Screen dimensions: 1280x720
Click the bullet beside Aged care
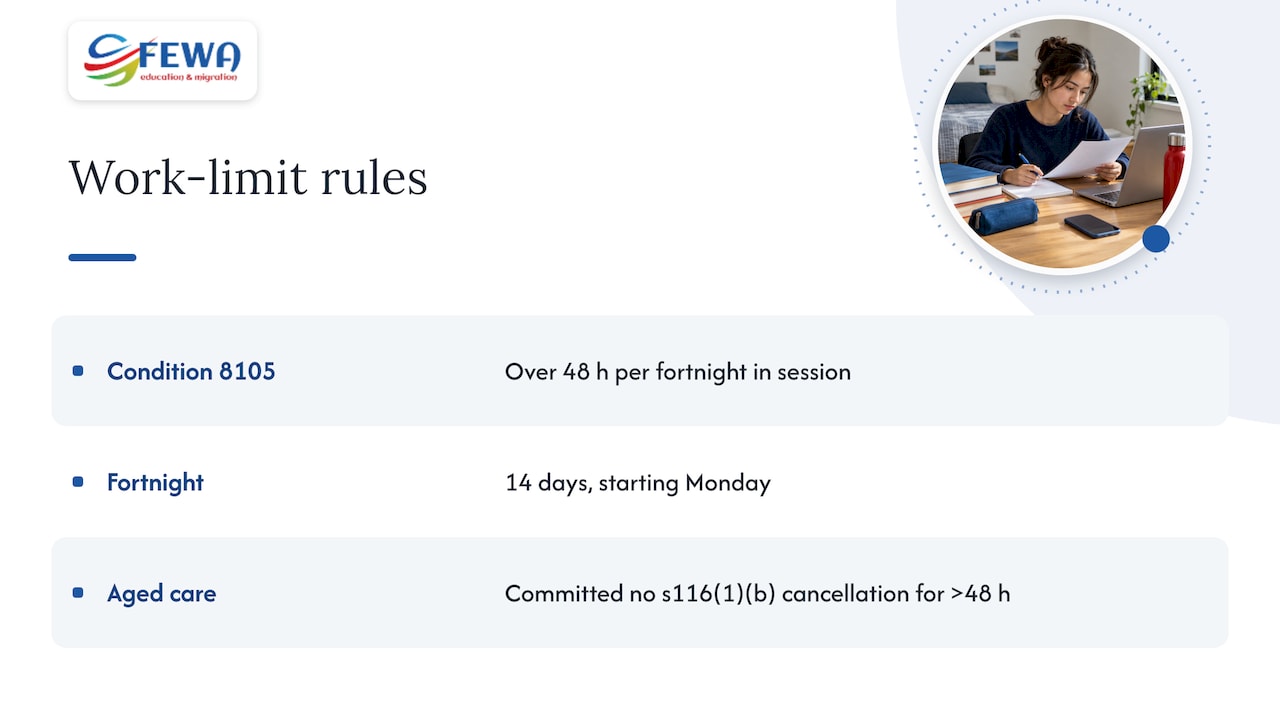tap(78, 593)
